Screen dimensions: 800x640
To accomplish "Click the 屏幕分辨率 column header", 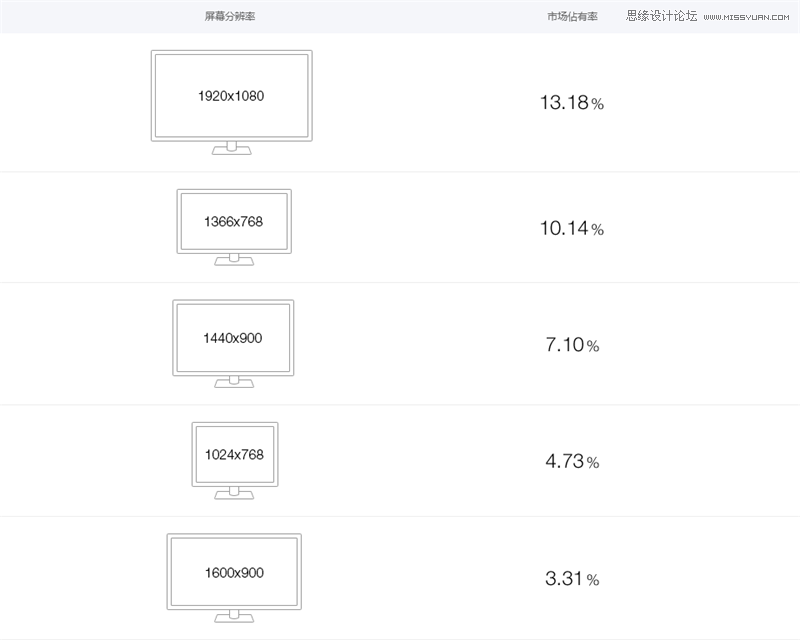I will [230, 16].
